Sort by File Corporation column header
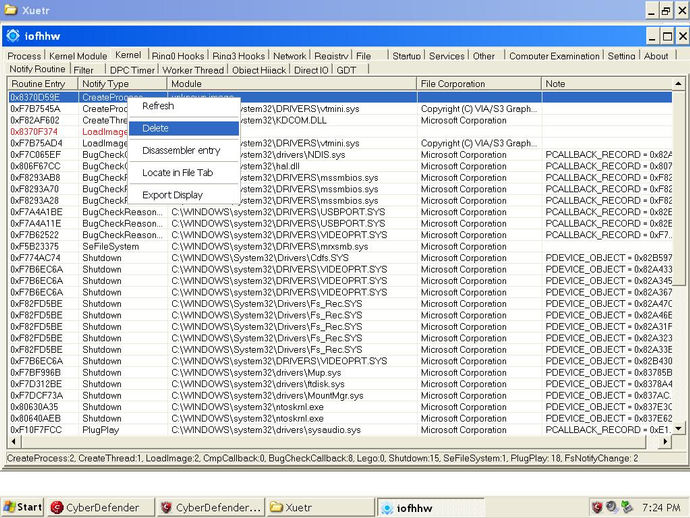 [x=479, y=84]
